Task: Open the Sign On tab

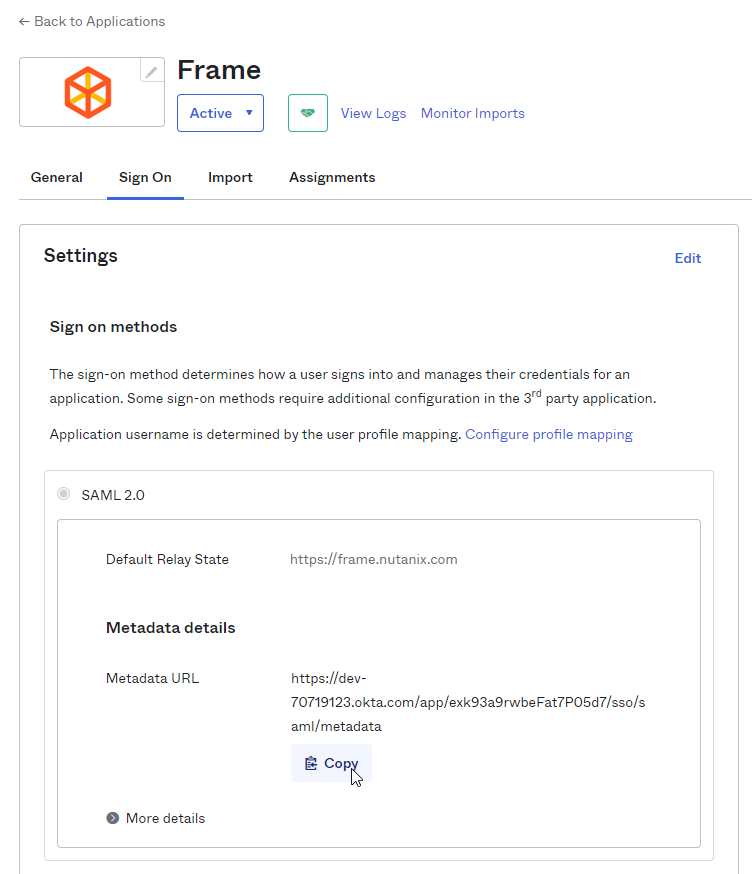Action: (x=145, y=177)
